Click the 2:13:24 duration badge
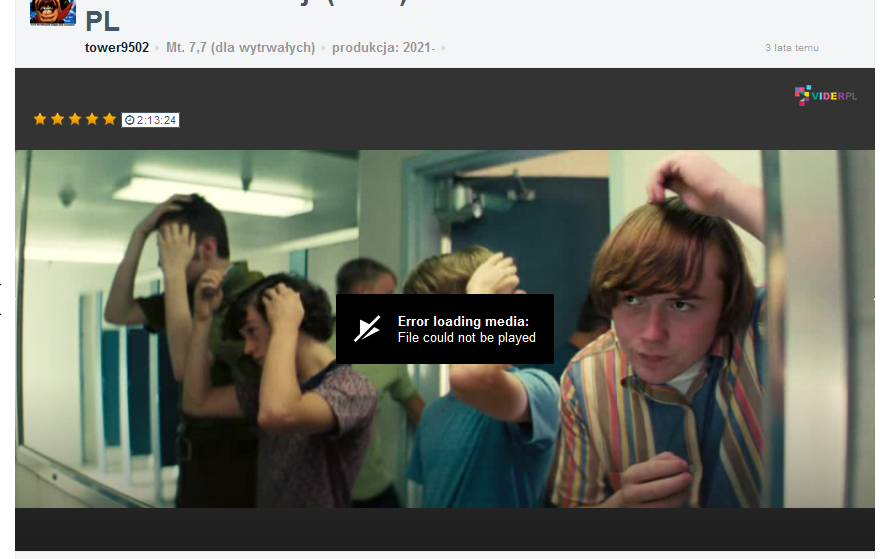Screen dimensions: 880x559 pyautogui.click(x=150, y=120)
